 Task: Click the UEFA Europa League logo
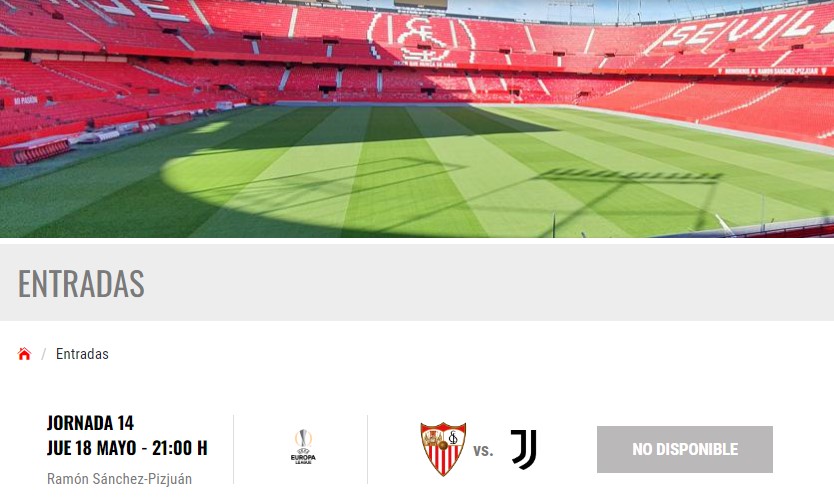pos(303,447)
